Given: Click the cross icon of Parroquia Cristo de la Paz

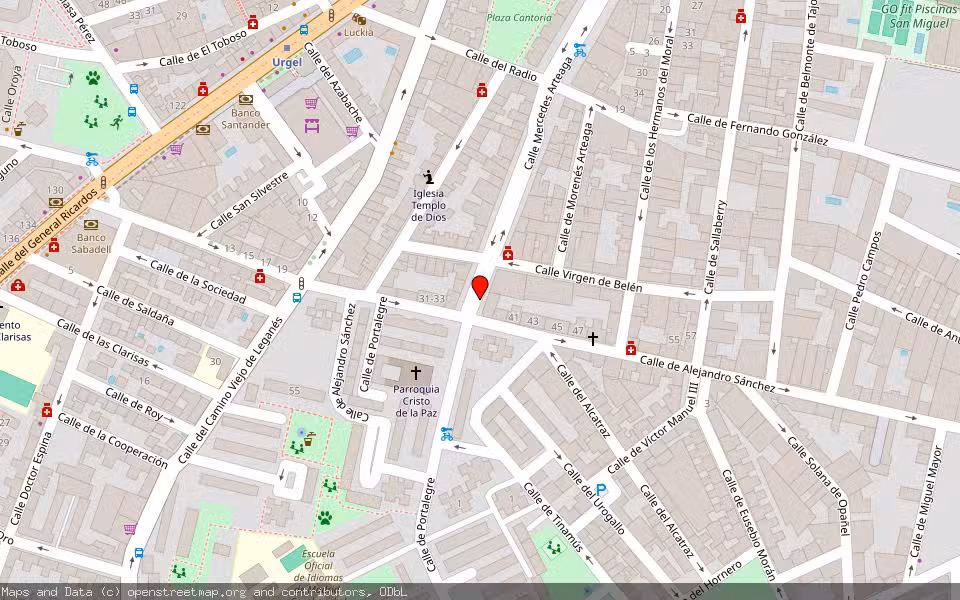Looking at the screenshot, I should [x=416, y=372].
